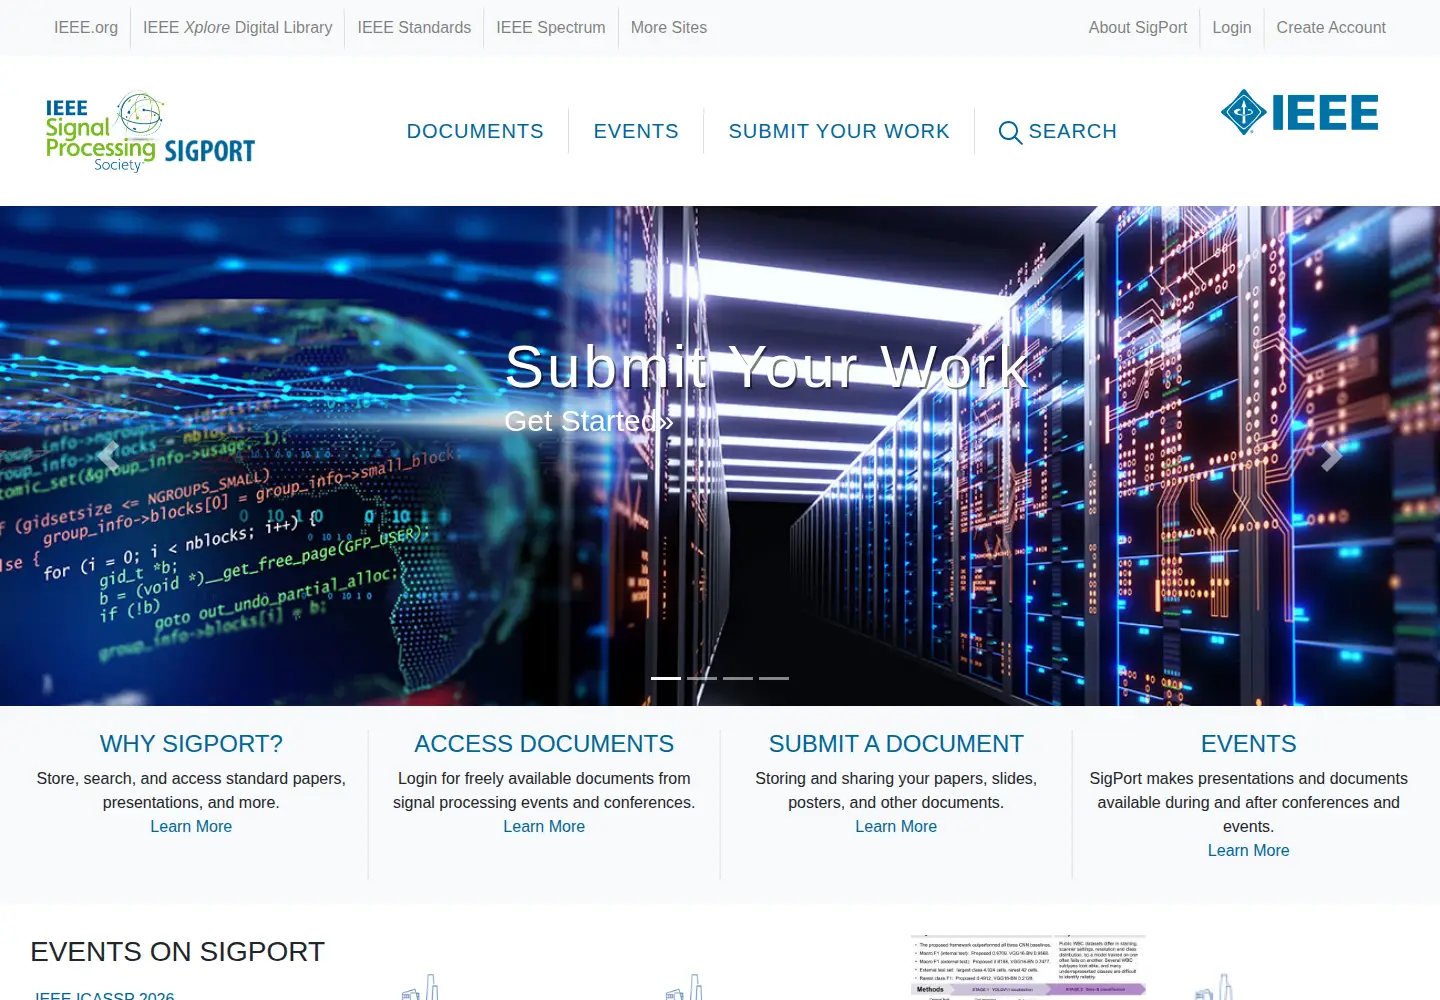Click Learn More under Submit a Document
This screenshot has width=1440, height=1000.
point(896,826)
